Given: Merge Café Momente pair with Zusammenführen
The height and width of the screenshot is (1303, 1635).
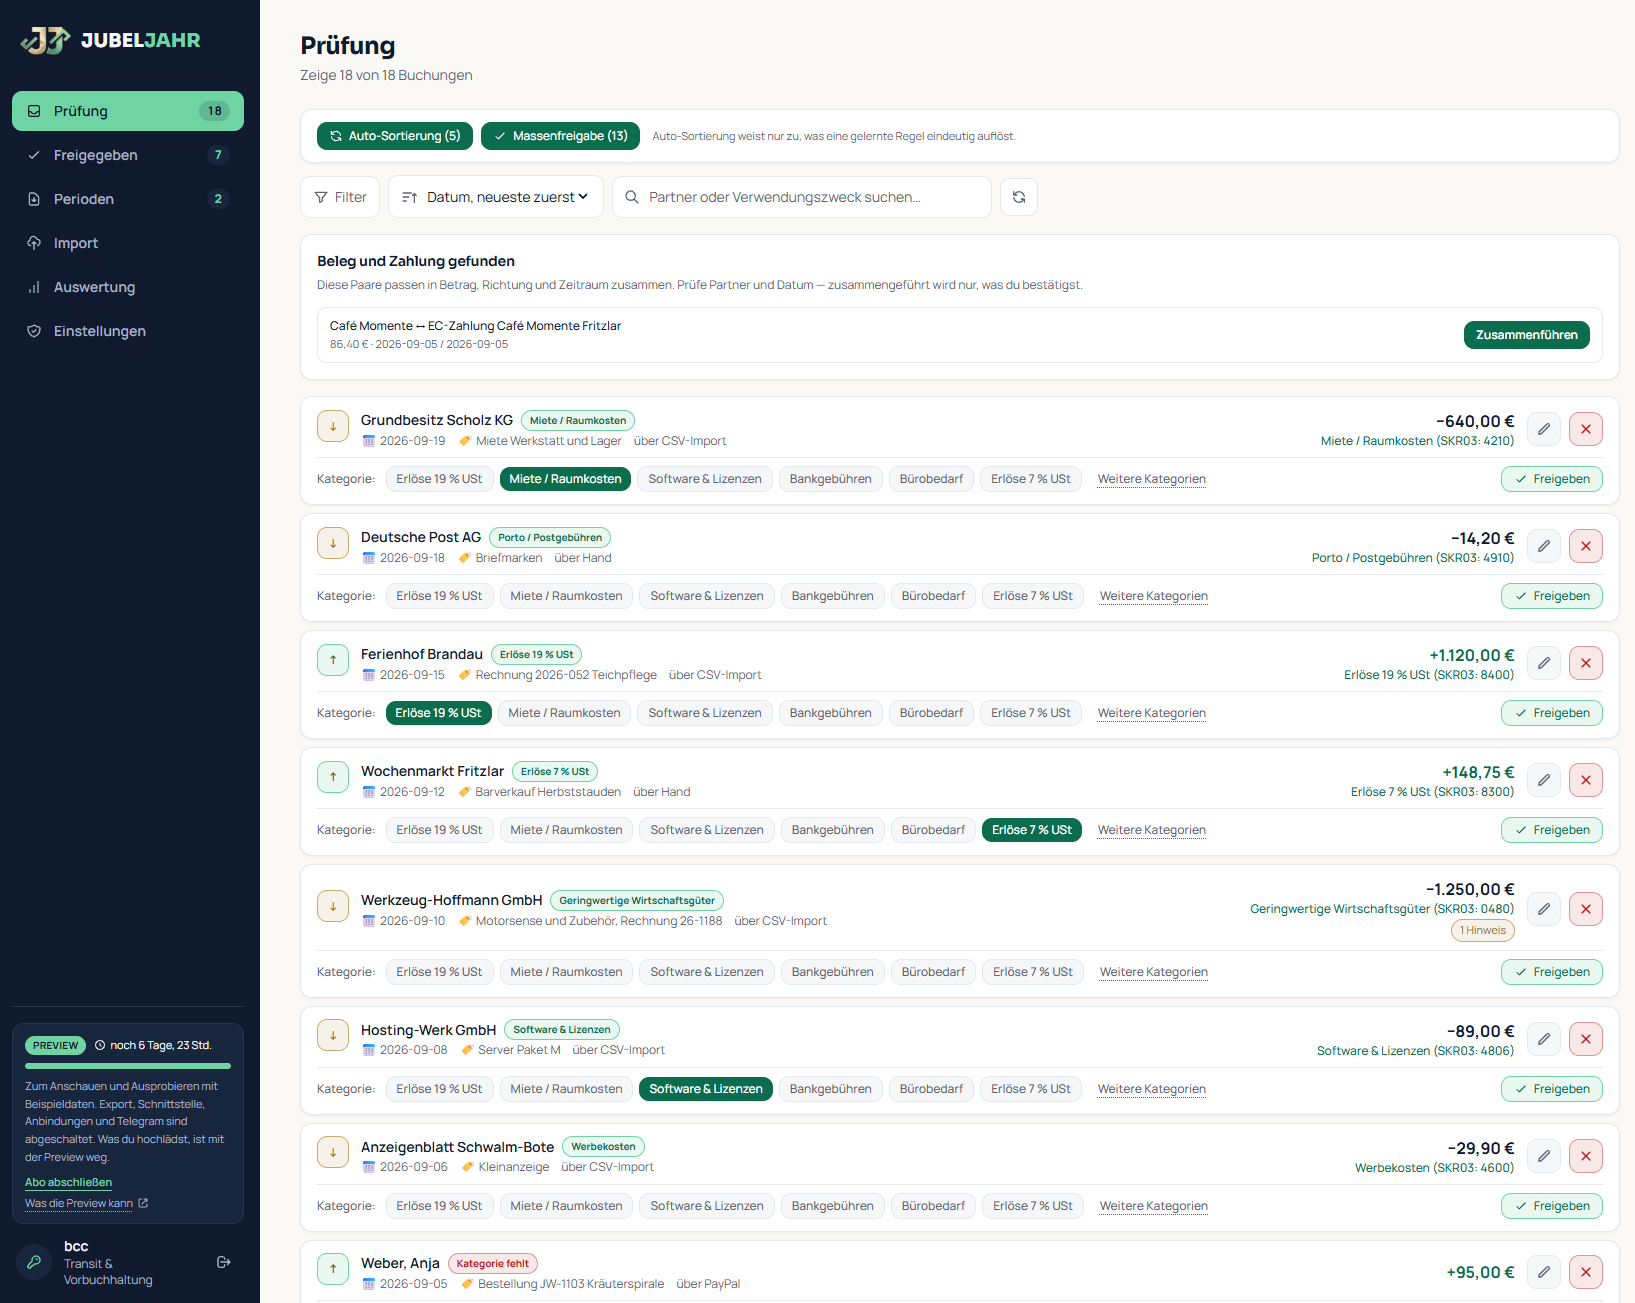Looking at the screenshot, I should [x=1526, y=335].
